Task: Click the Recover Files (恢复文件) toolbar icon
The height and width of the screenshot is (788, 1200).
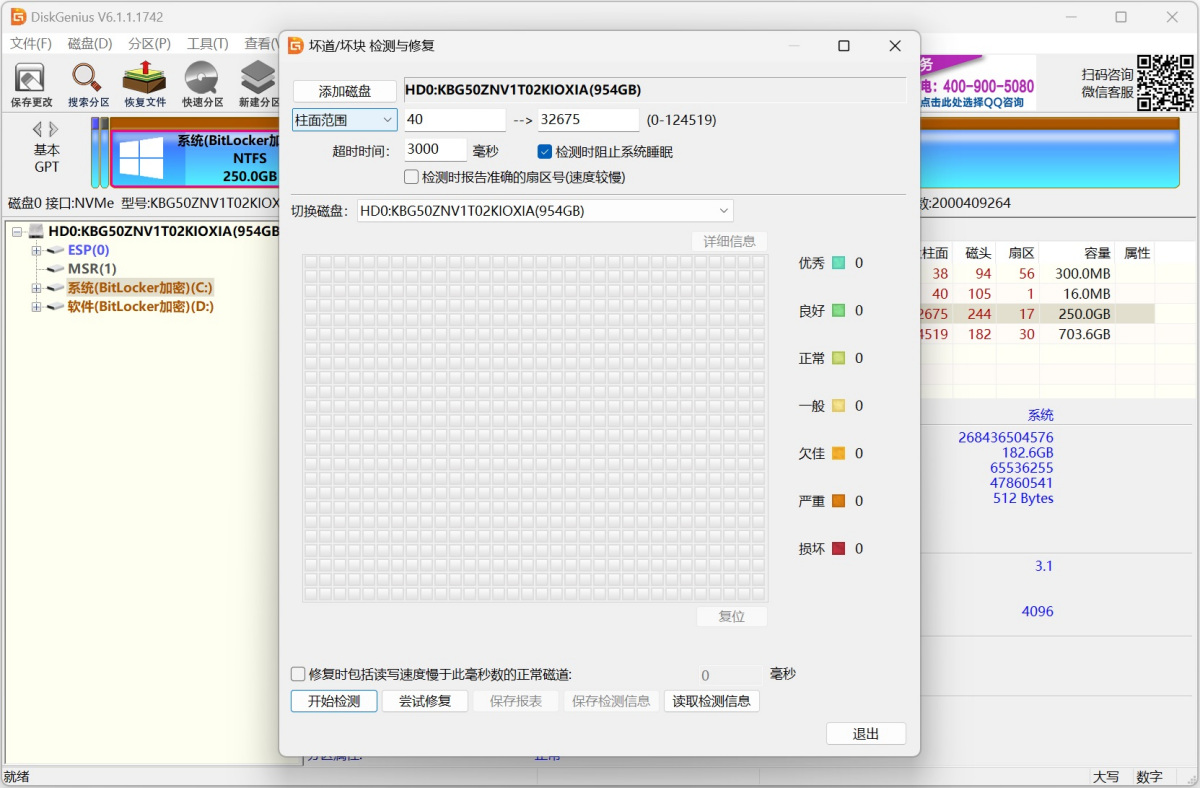Action: (145, 78)
